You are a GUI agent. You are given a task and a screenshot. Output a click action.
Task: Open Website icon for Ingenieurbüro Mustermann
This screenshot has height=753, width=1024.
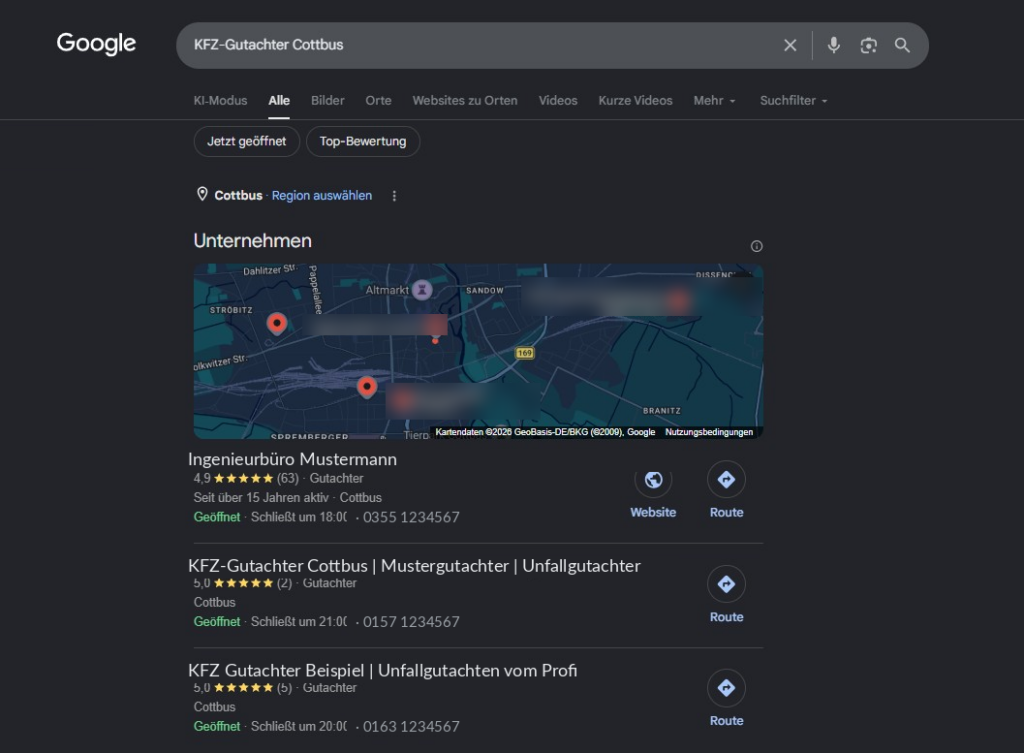point(653,480)
